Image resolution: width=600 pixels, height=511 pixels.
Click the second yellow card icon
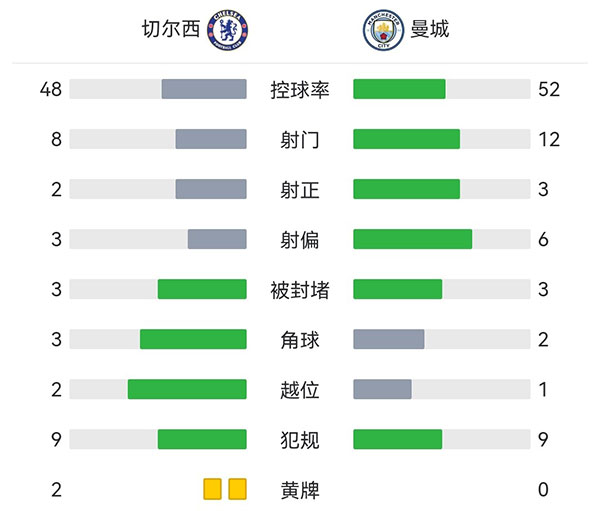(x=237, y=489)
